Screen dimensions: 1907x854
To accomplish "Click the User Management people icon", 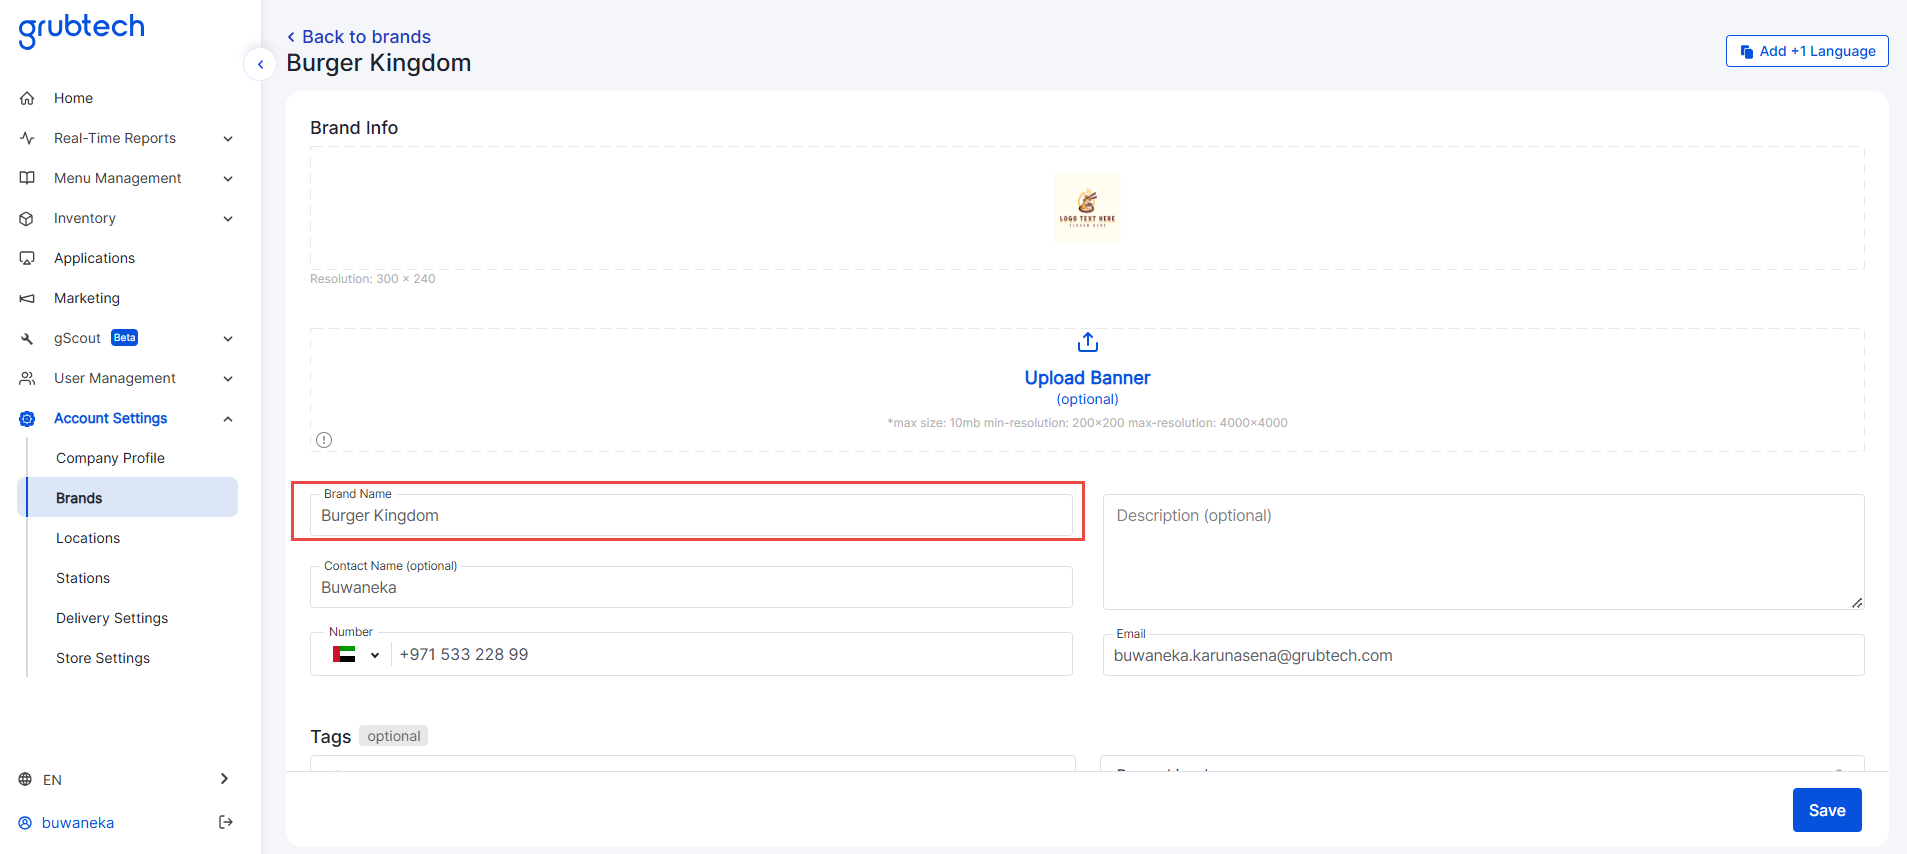I will point(27,378).
